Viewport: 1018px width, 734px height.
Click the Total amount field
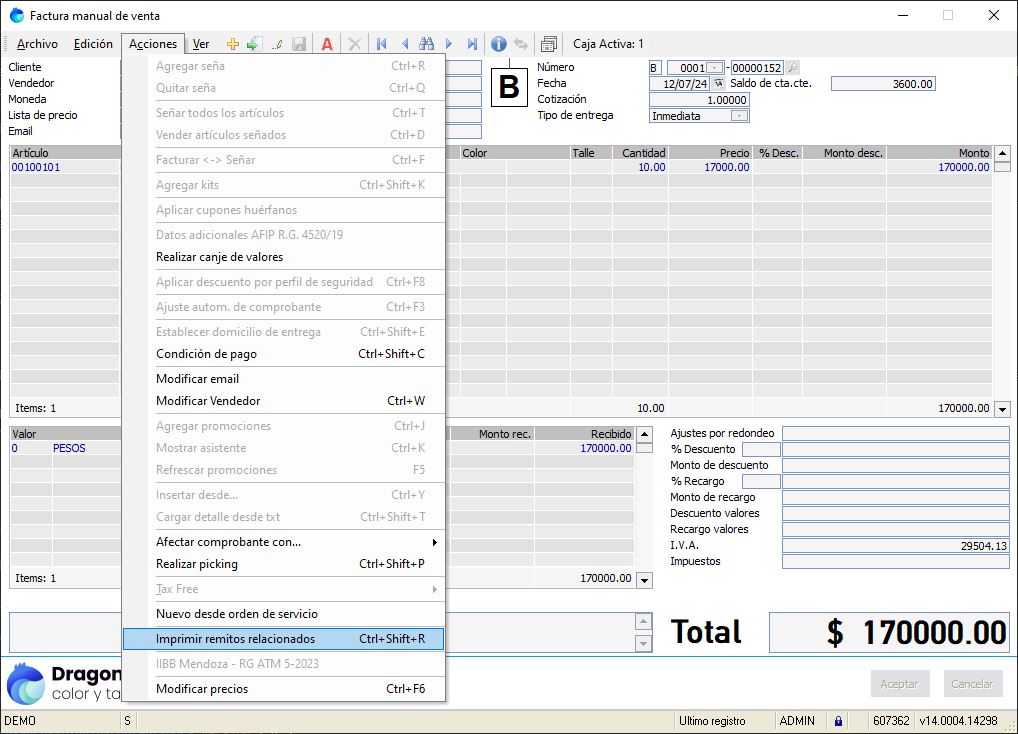pyautogui.click(x=889, y=632)
